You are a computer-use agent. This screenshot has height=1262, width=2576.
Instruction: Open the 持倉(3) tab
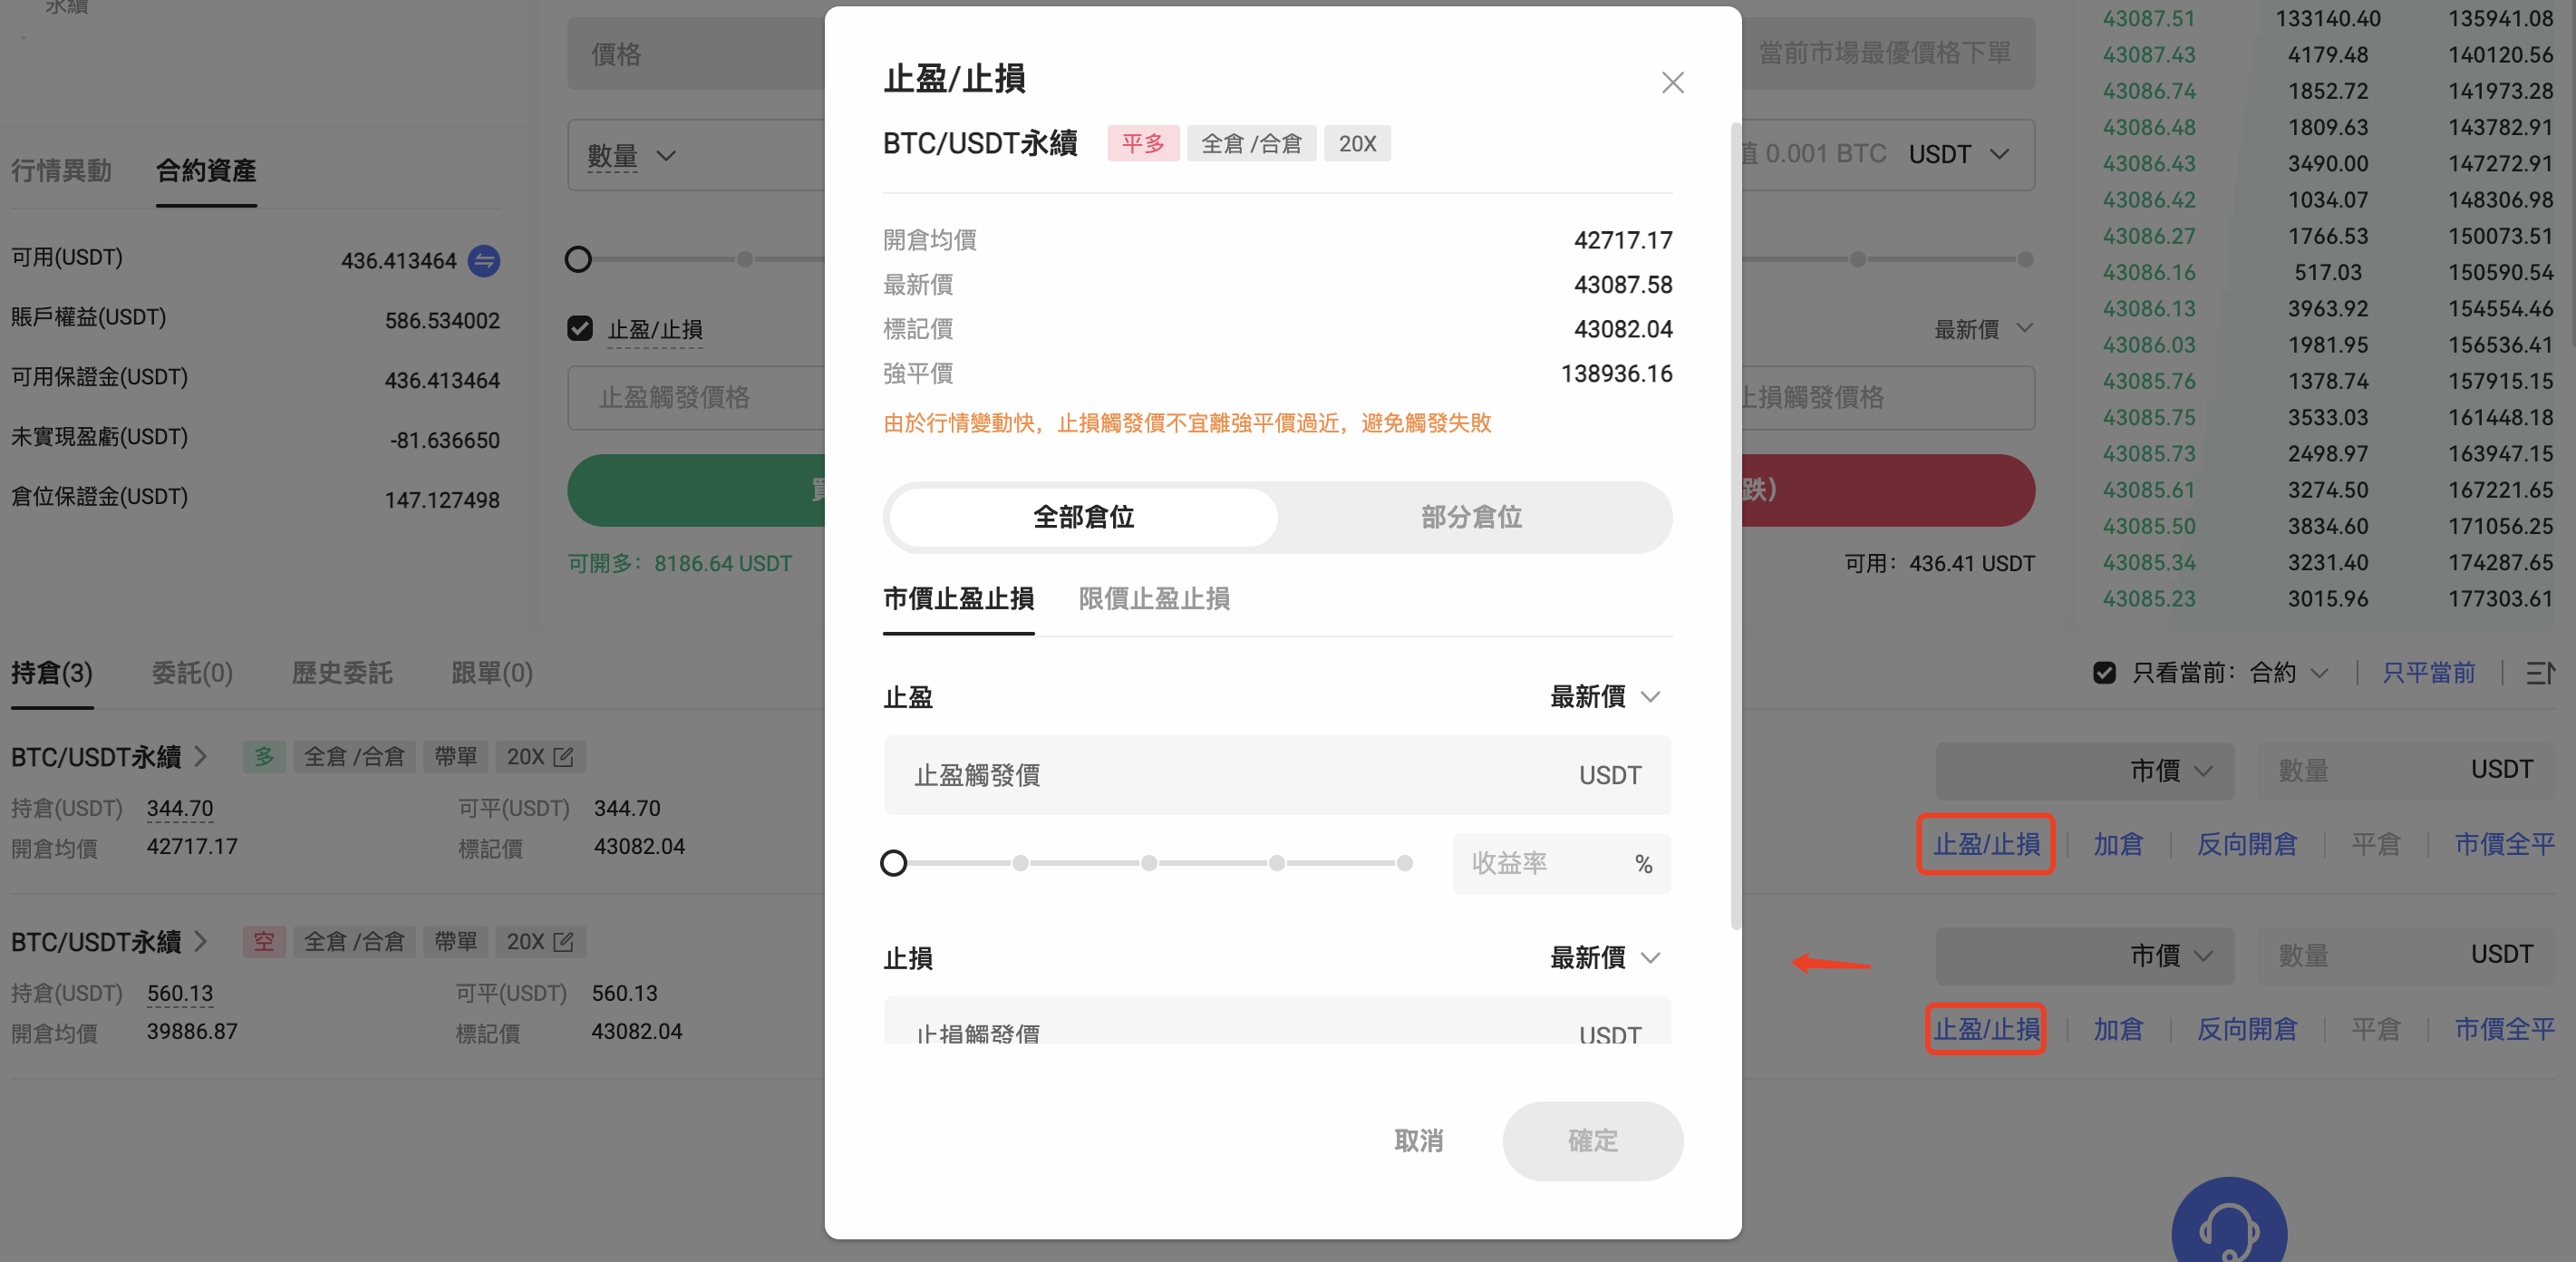coord(52,673)
